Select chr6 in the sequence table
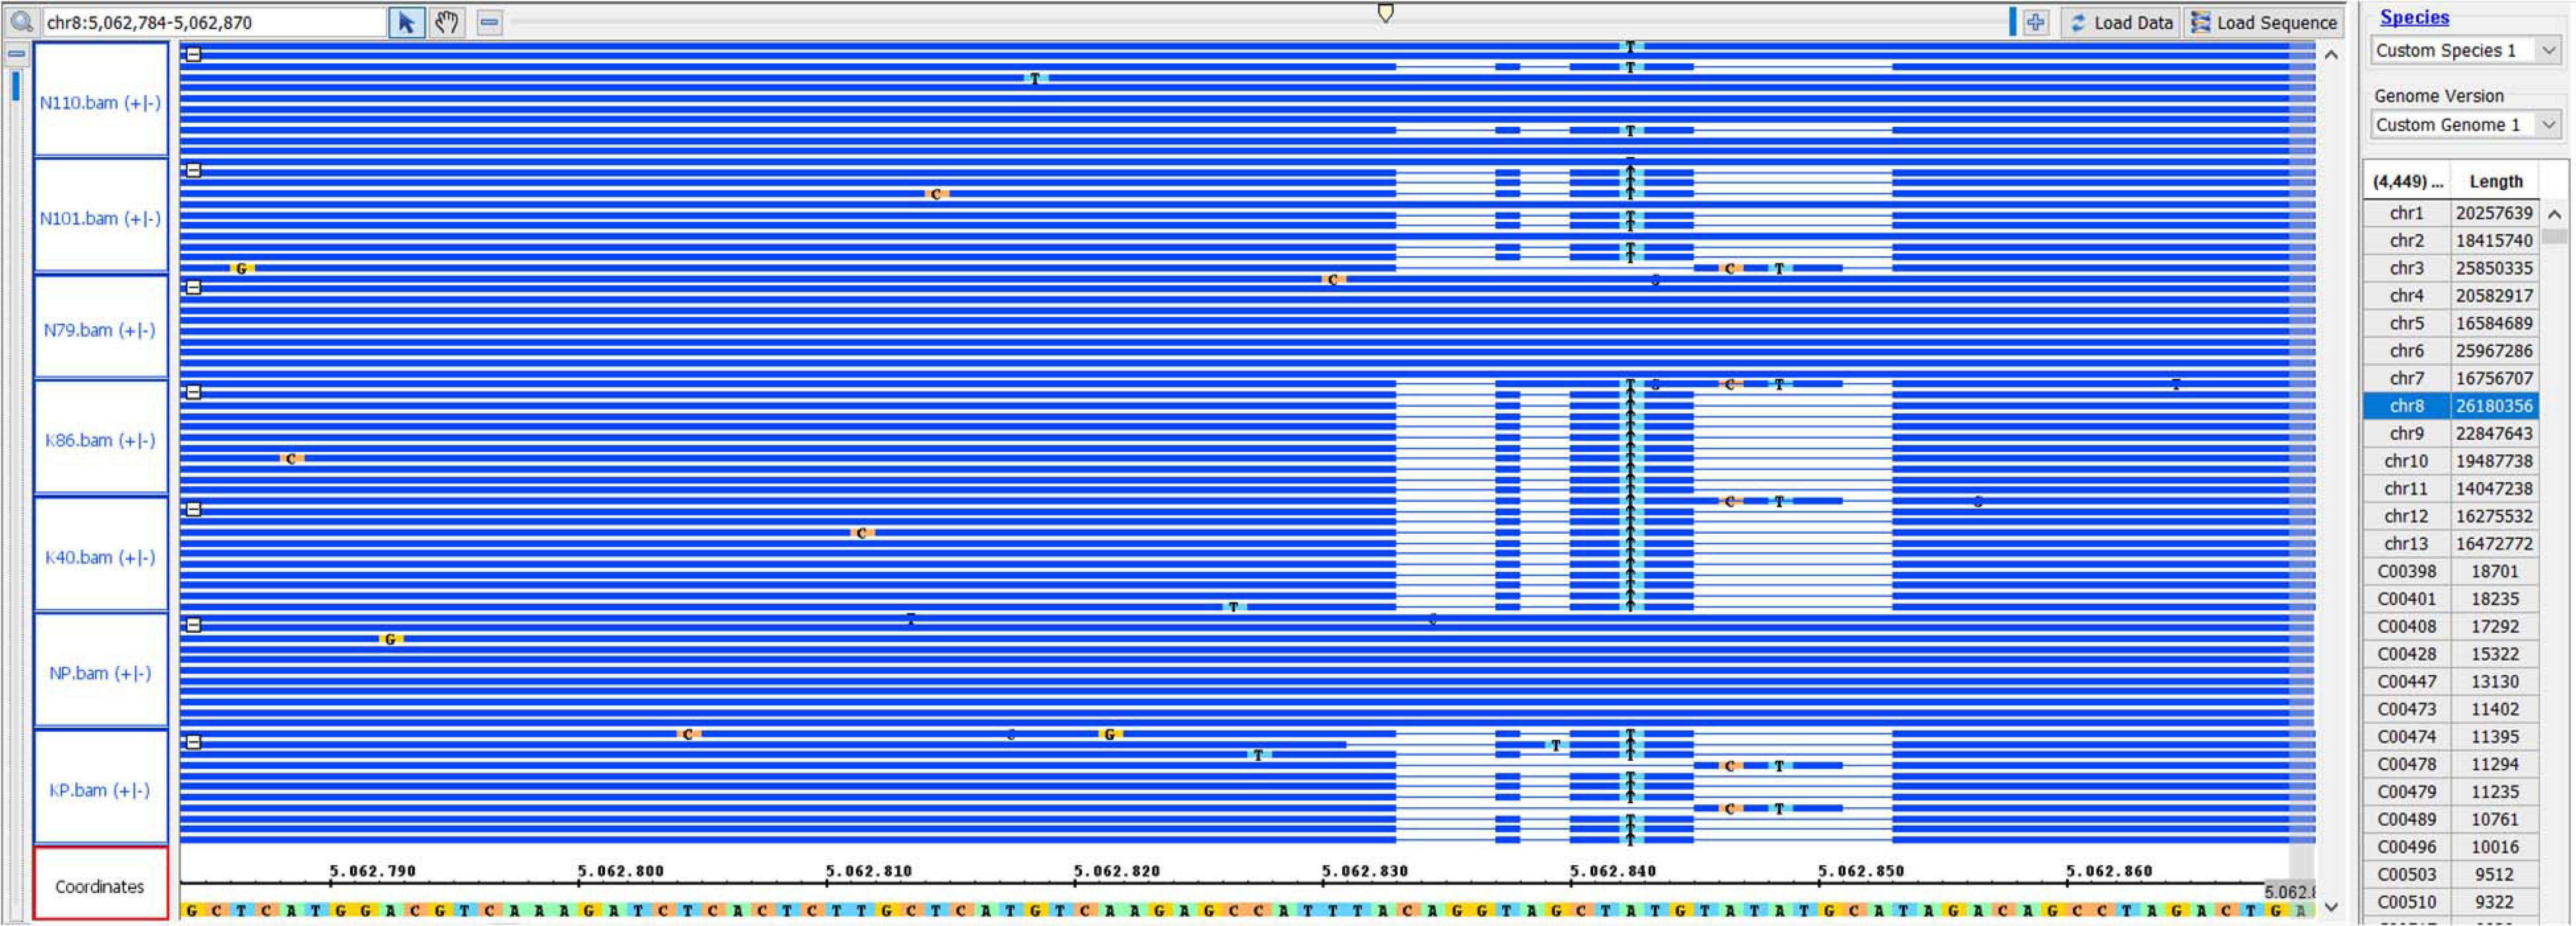Screen dimensions: 2576x926 (2406, 351)
